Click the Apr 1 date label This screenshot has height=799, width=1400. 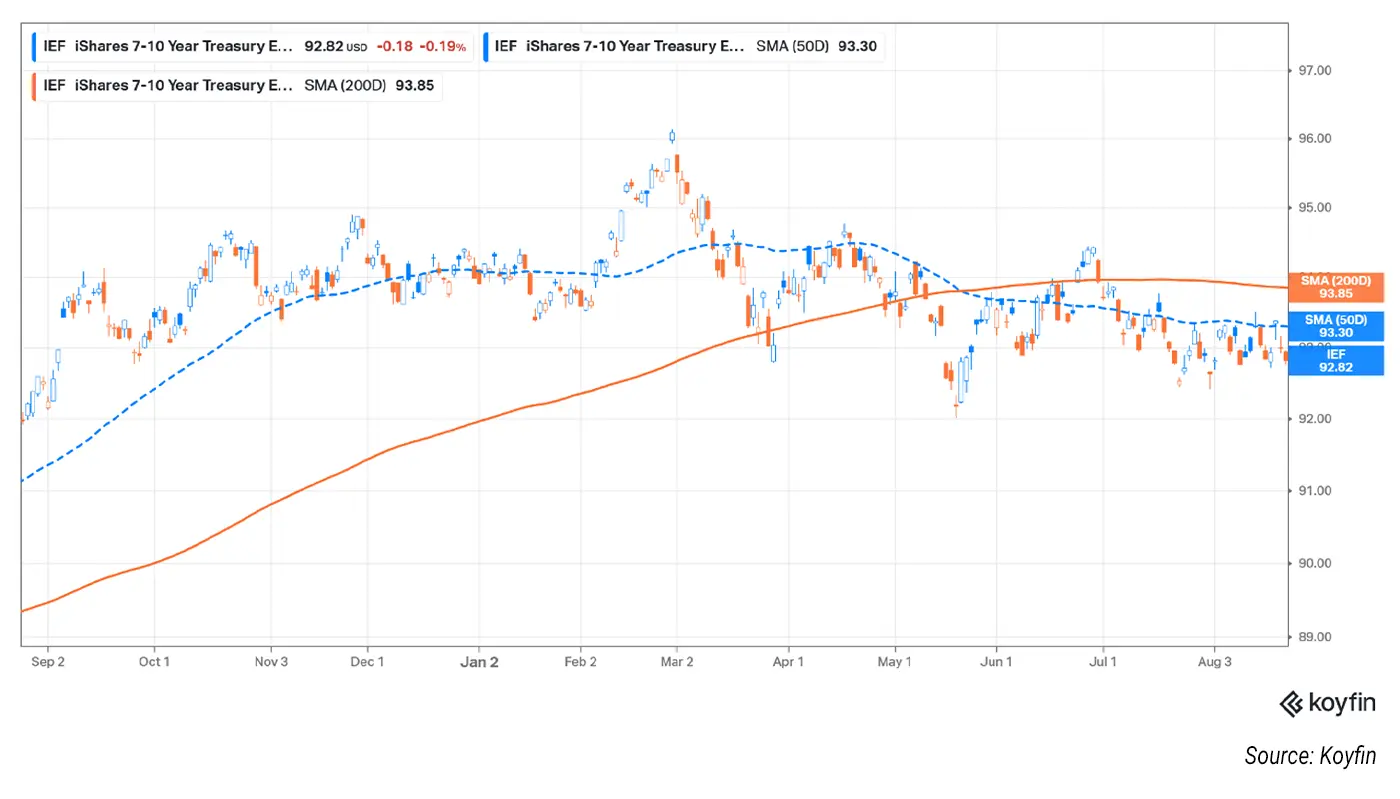pyautogui.click(x=789, y=662)
